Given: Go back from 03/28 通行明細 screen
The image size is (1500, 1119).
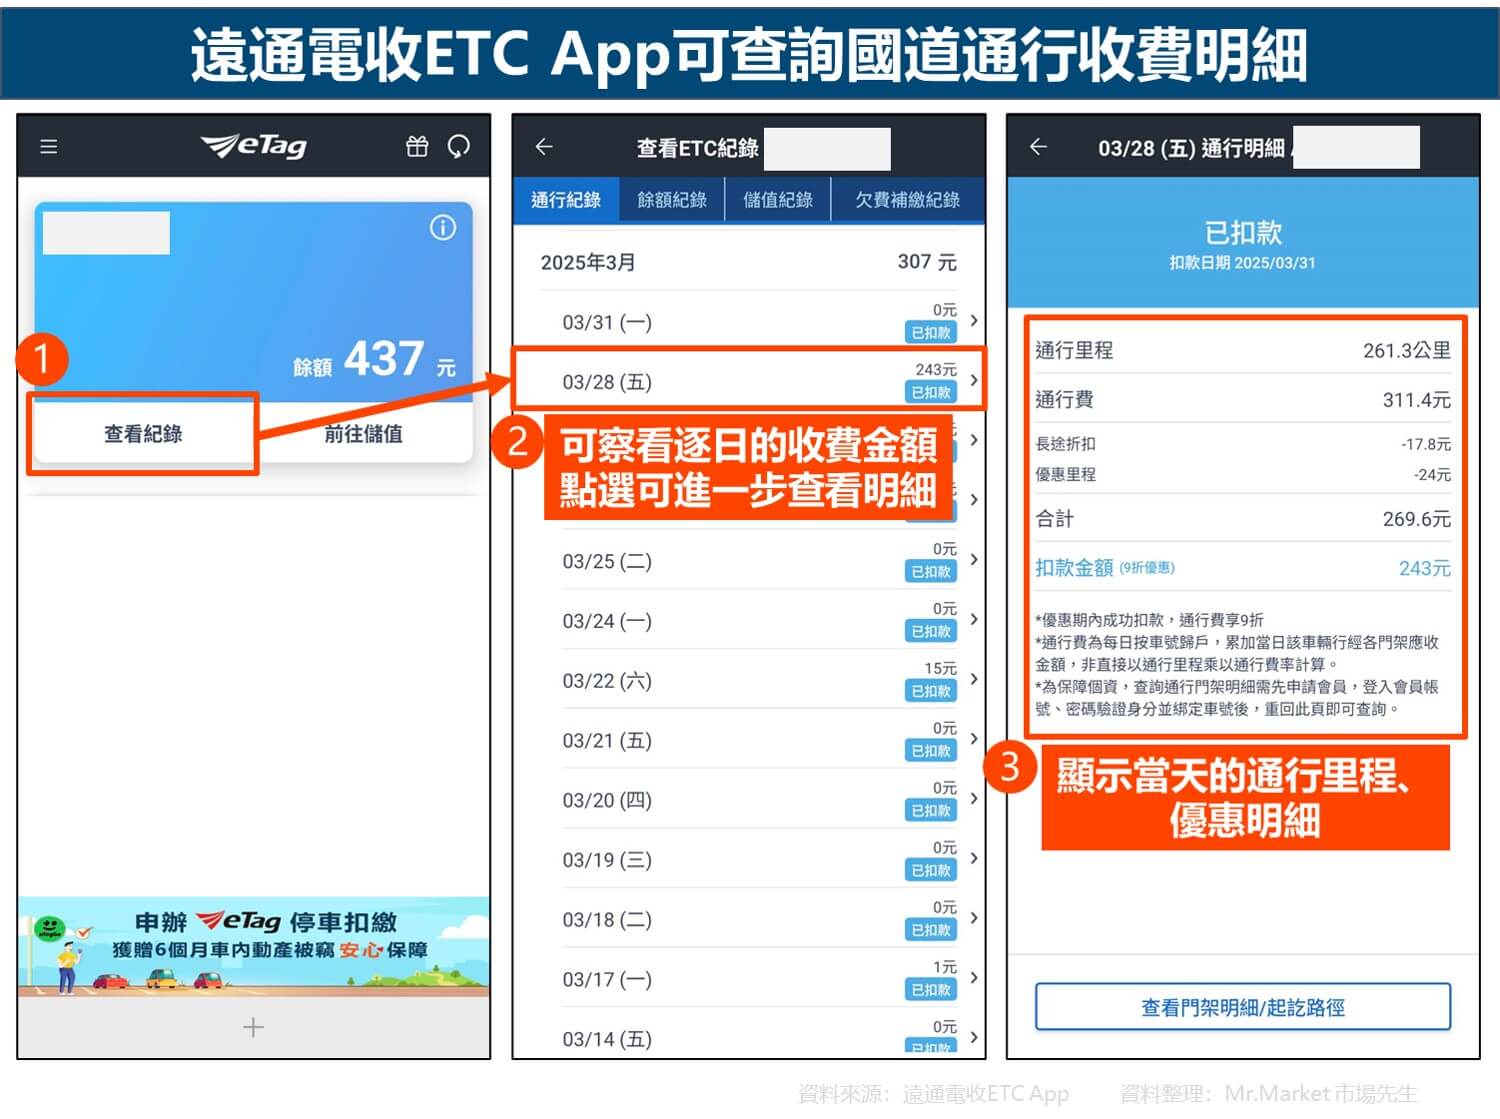Looking at the screenshot, I should [1038, 147].
